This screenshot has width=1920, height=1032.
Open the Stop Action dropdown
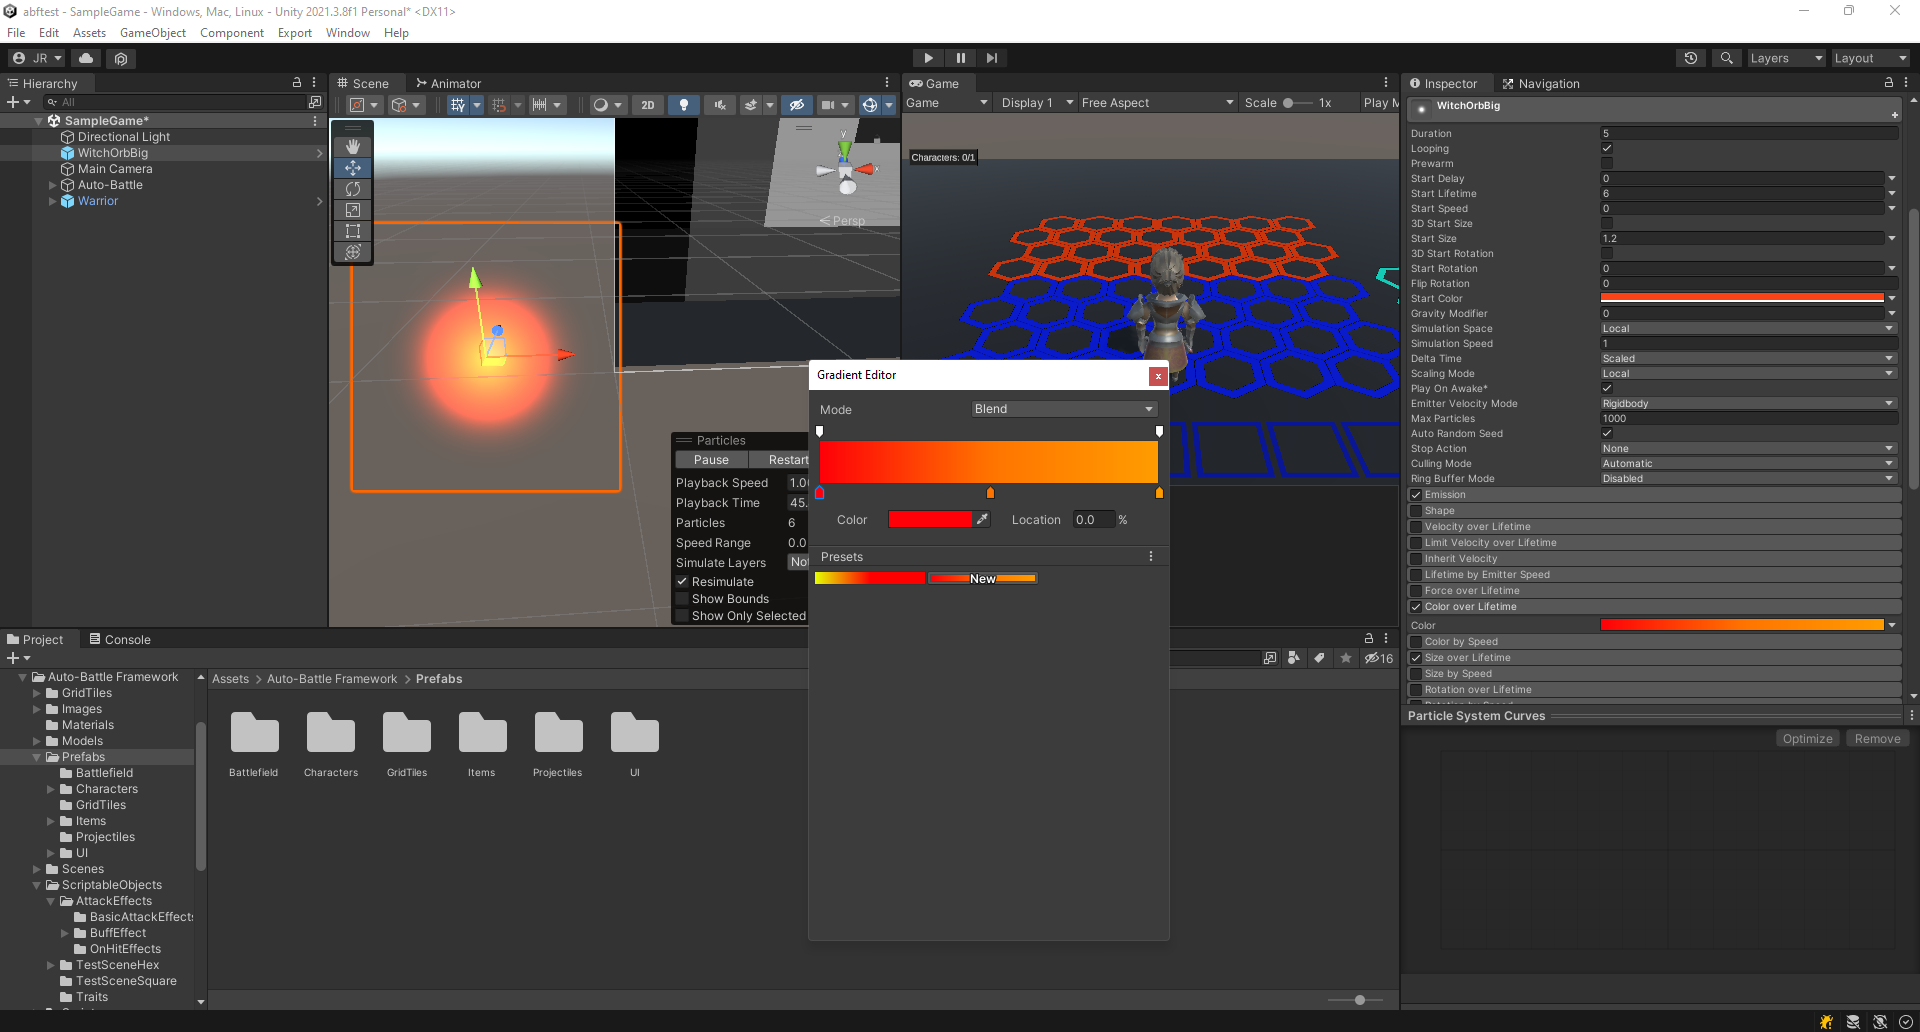(x=1748, y=448)
